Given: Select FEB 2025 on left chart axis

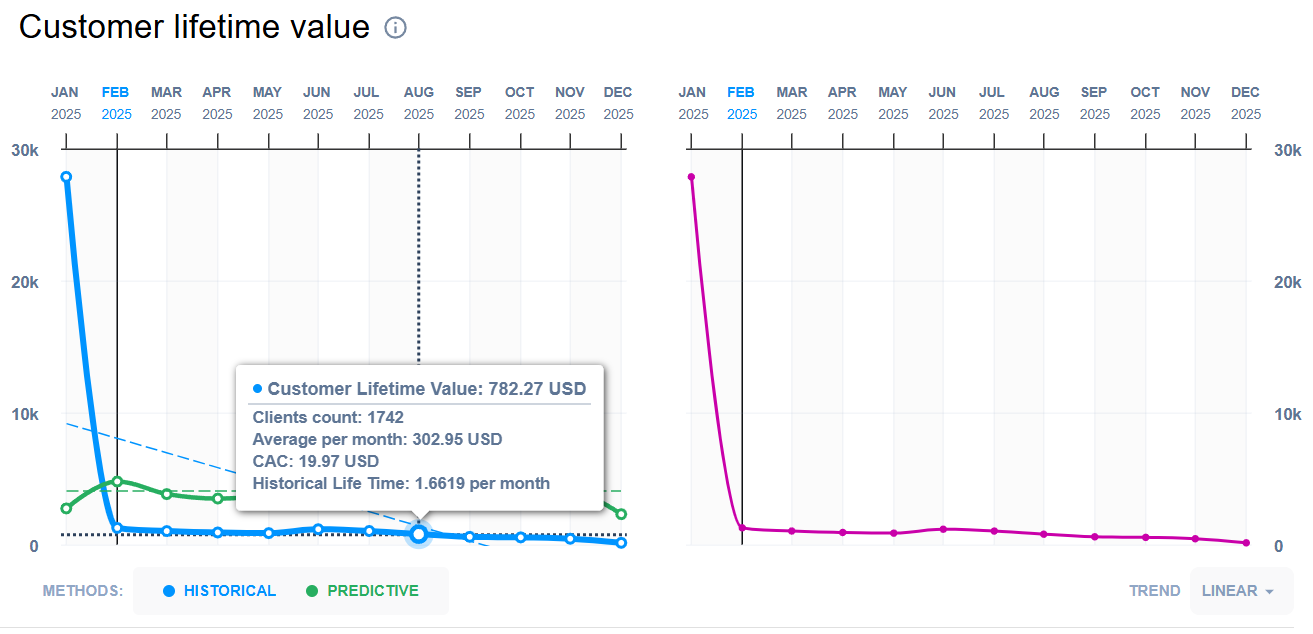Looking at the screenshot, I should tap(116, 102).
